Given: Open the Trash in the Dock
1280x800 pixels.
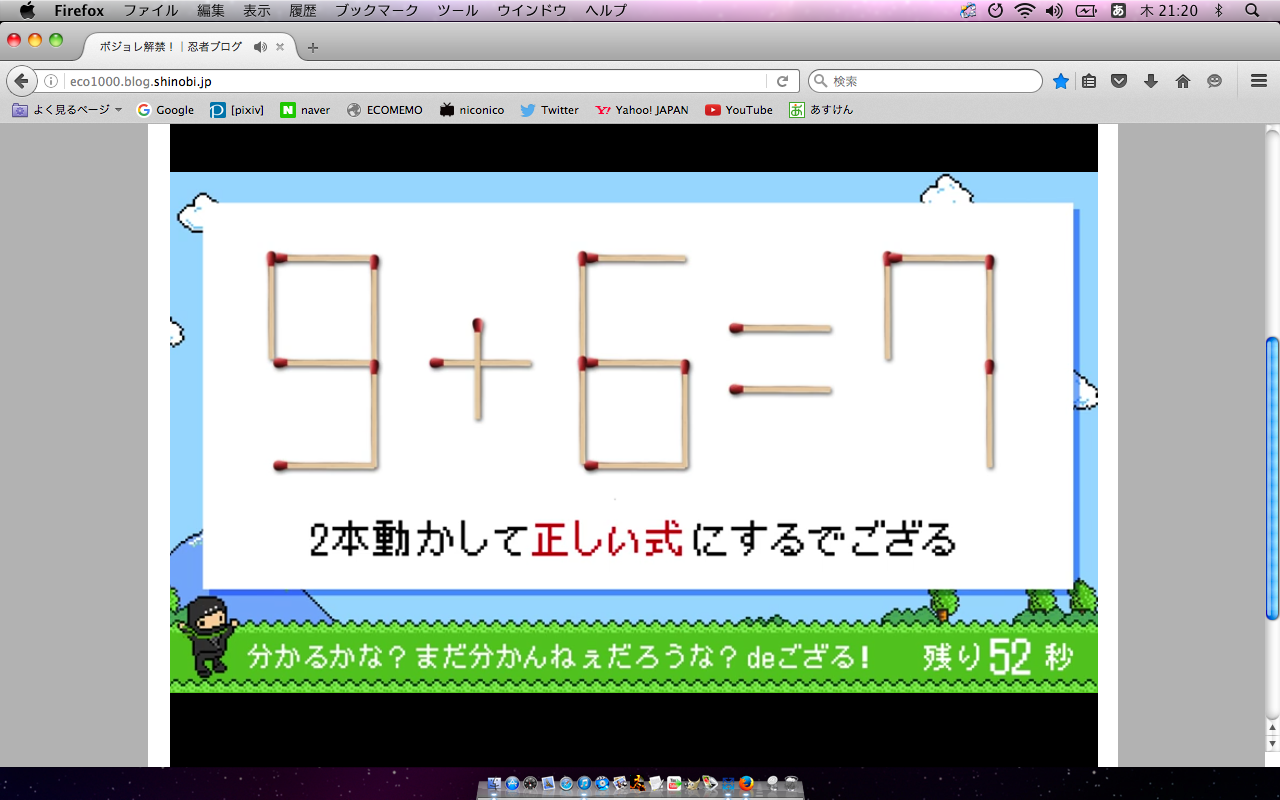Looking at the screenshot, I should coord(790,784).
